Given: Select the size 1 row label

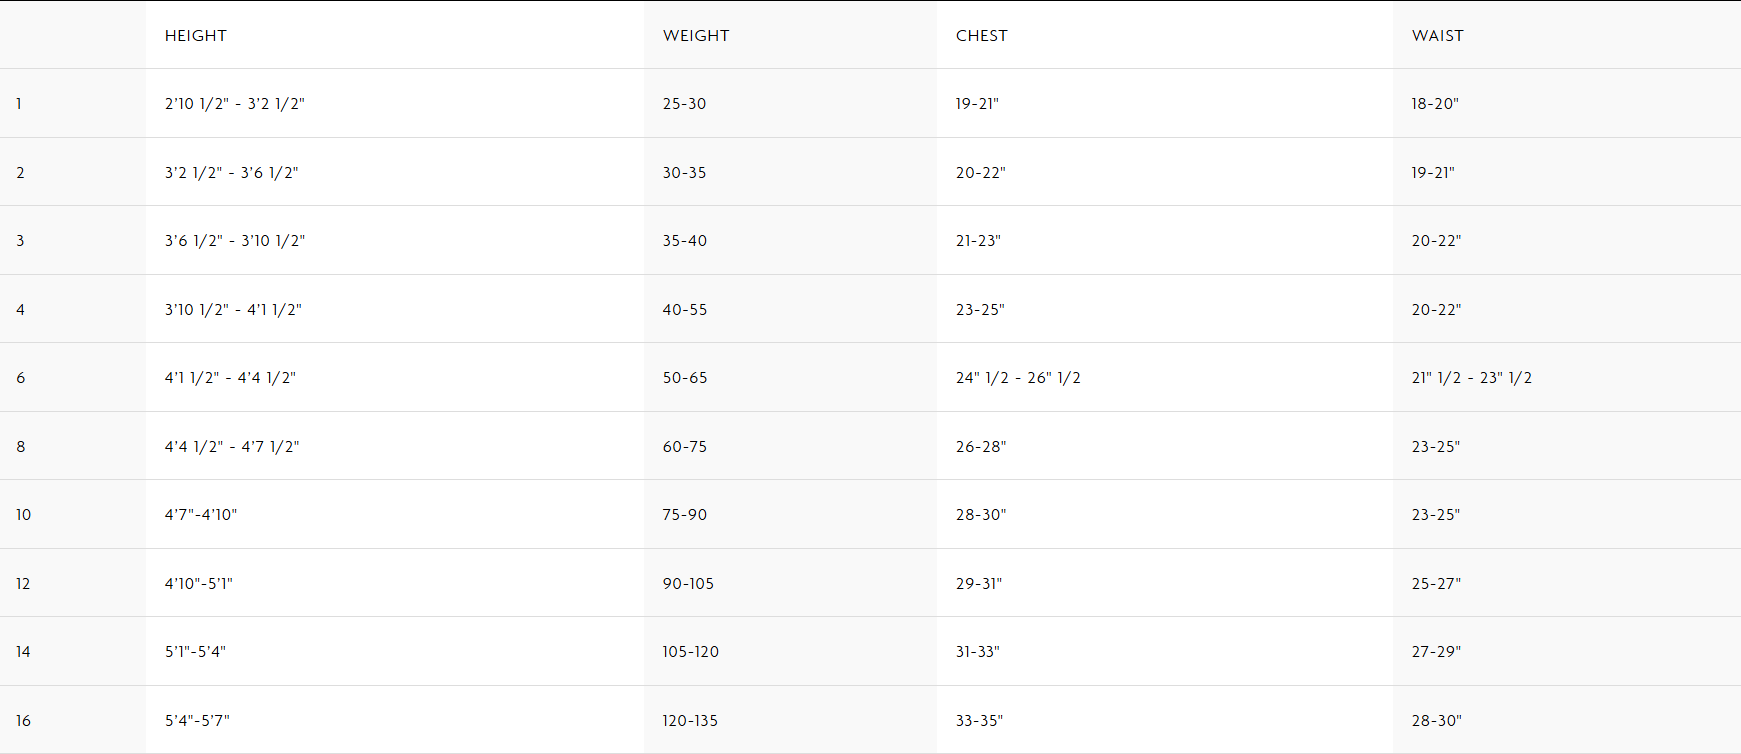Looking at the screenshot, I should (19, 104).
